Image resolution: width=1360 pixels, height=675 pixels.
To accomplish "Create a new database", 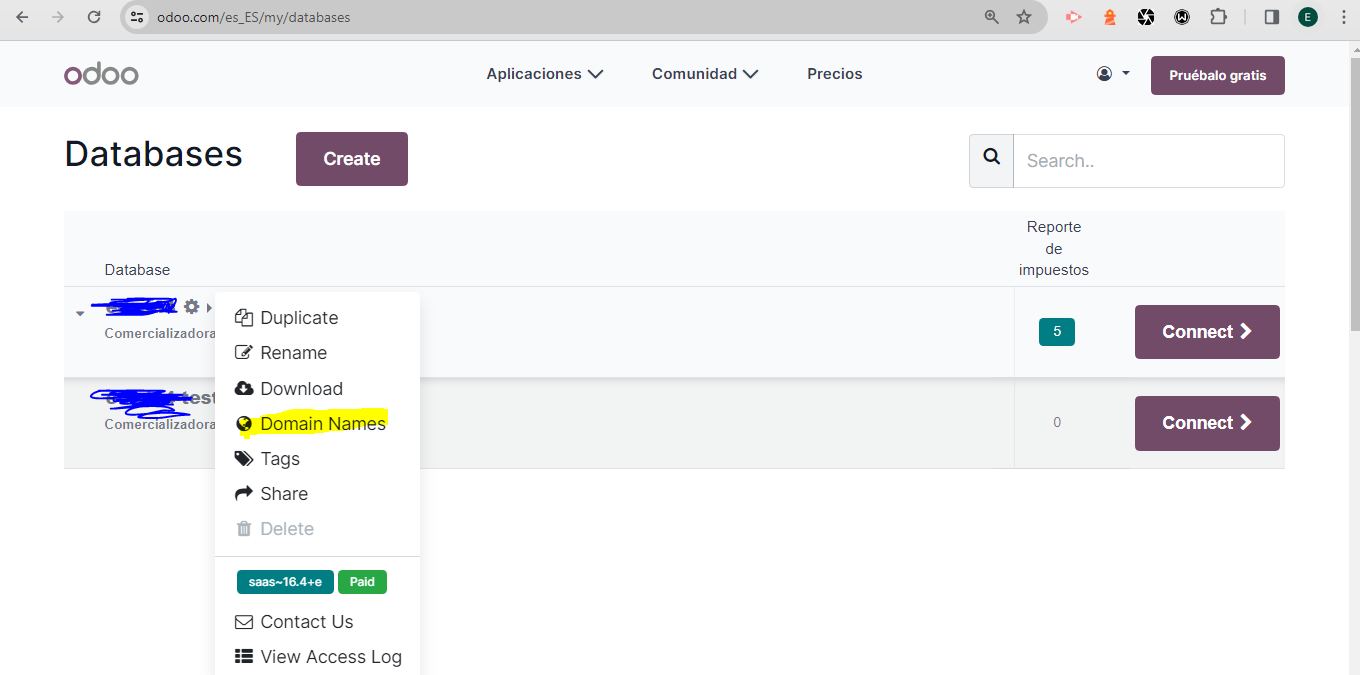I will (x=352, y=159).
